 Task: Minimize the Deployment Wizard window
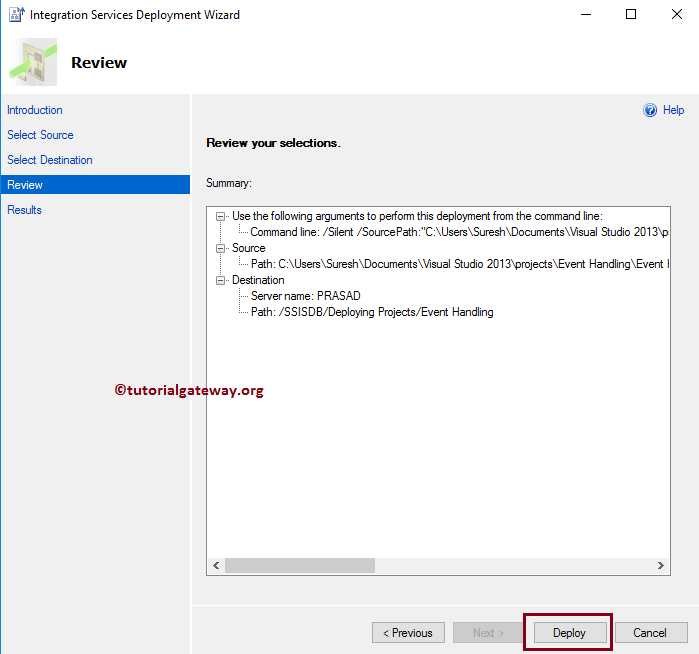point(586,15)
